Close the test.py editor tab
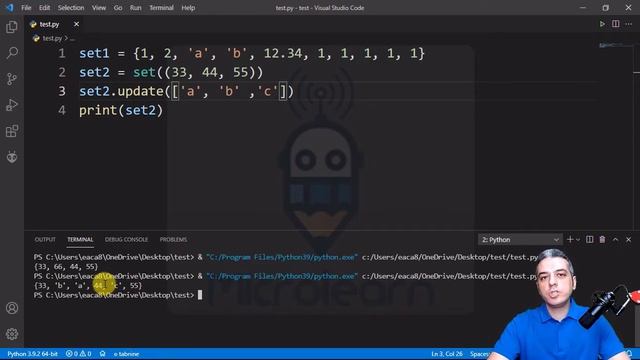The height and width of the screenshot is (360, 640). click(76, 24)
